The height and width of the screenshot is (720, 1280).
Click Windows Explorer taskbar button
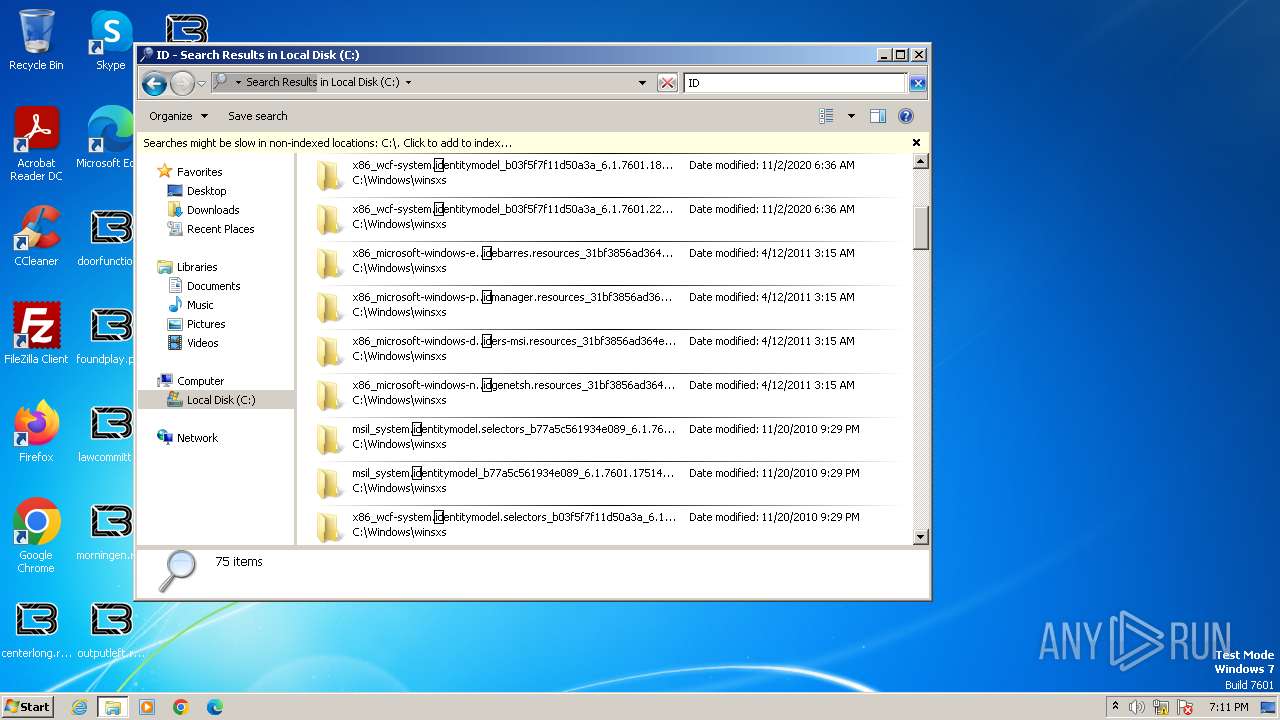tap(113, 707)
